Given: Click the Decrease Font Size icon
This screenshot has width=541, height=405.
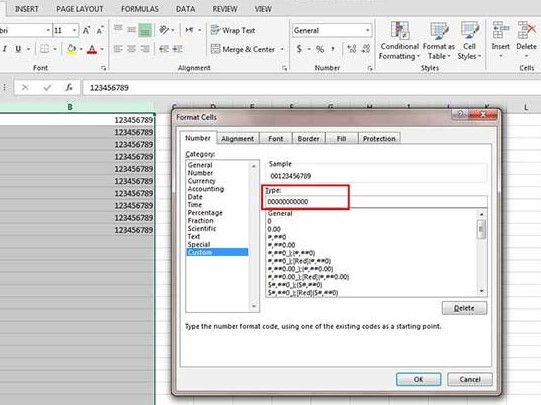Looking at the screenshot, I should click(x=100, y=30).
